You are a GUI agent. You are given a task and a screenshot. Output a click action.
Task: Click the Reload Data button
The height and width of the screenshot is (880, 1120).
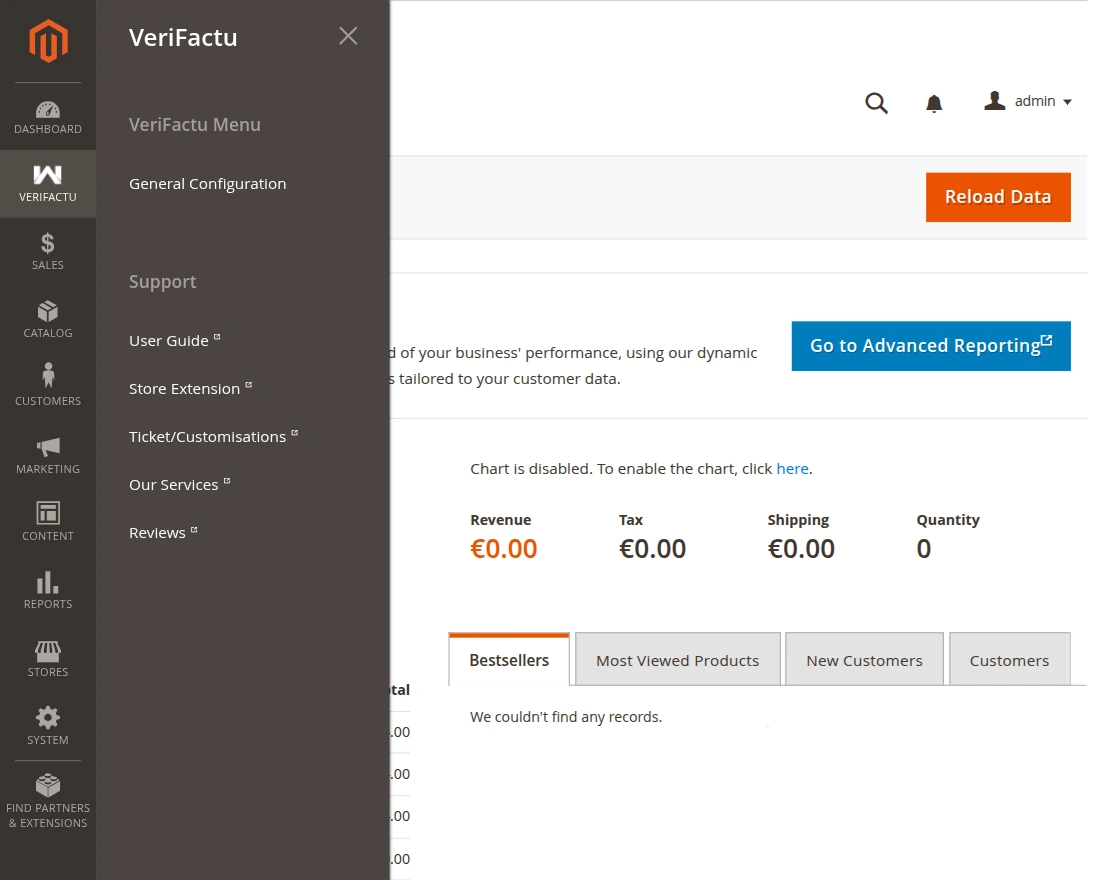(997, 197)
